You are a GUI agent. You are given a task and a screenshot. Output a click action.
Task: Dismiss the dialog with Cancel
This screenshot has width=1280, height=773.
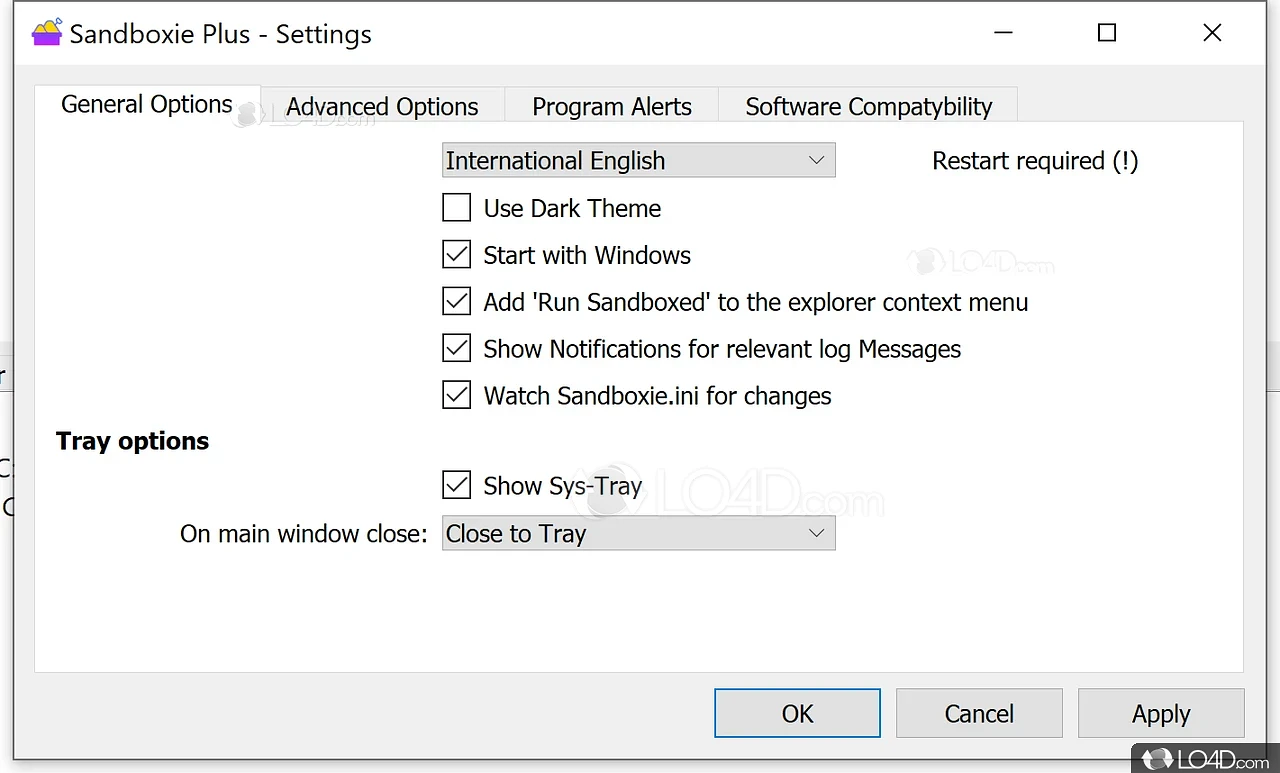pos(978,713)
